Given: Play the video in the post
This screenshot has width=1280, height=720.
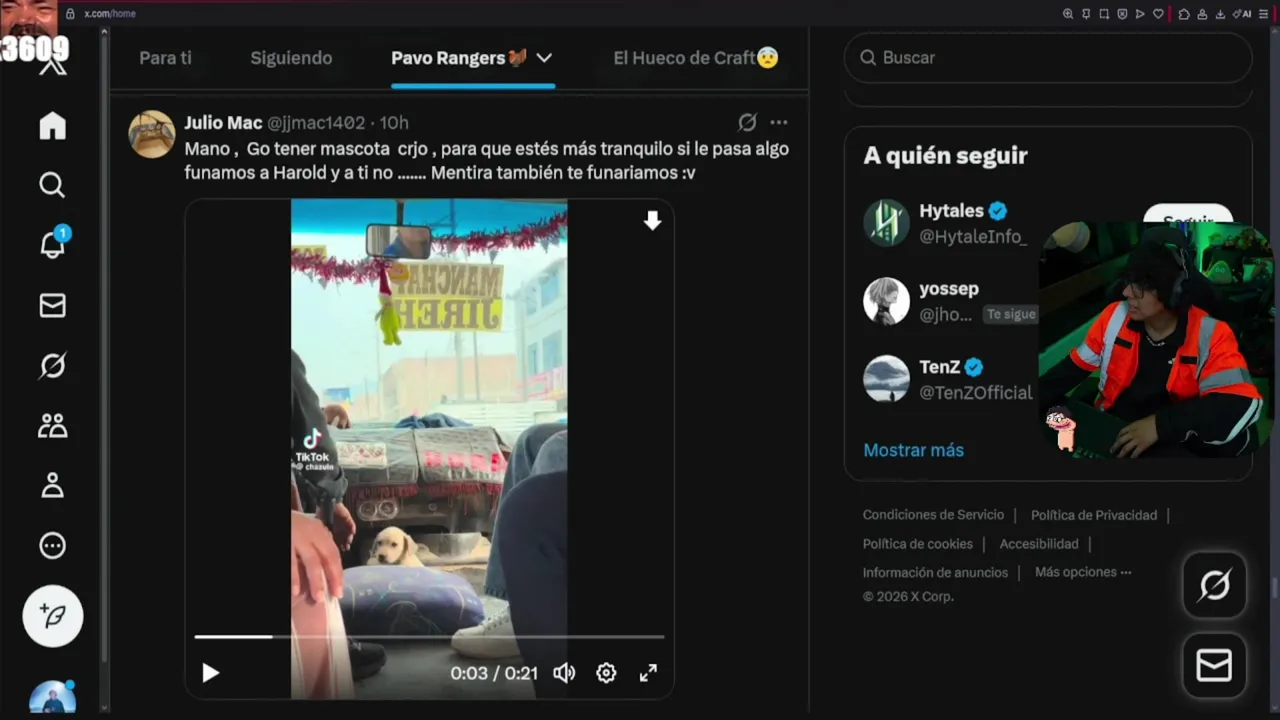Looking at the screenshot, I should [x=210, y=673].
